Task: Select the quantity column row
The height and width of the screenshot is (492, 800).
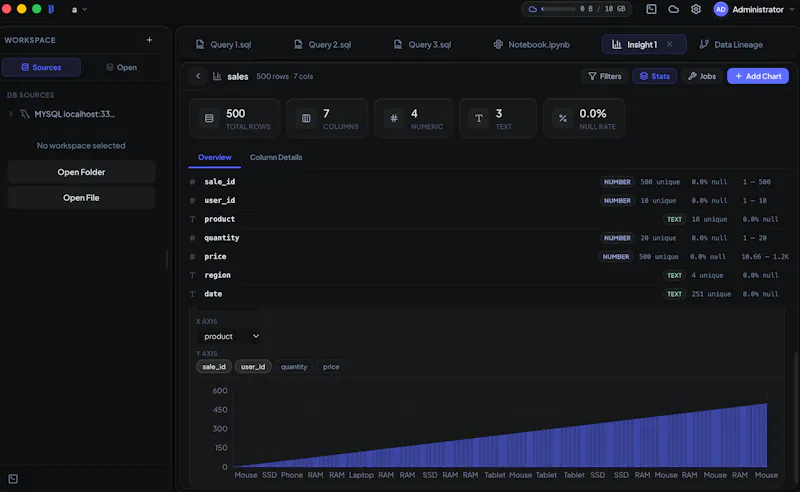Action: click(x=489, y=238)
